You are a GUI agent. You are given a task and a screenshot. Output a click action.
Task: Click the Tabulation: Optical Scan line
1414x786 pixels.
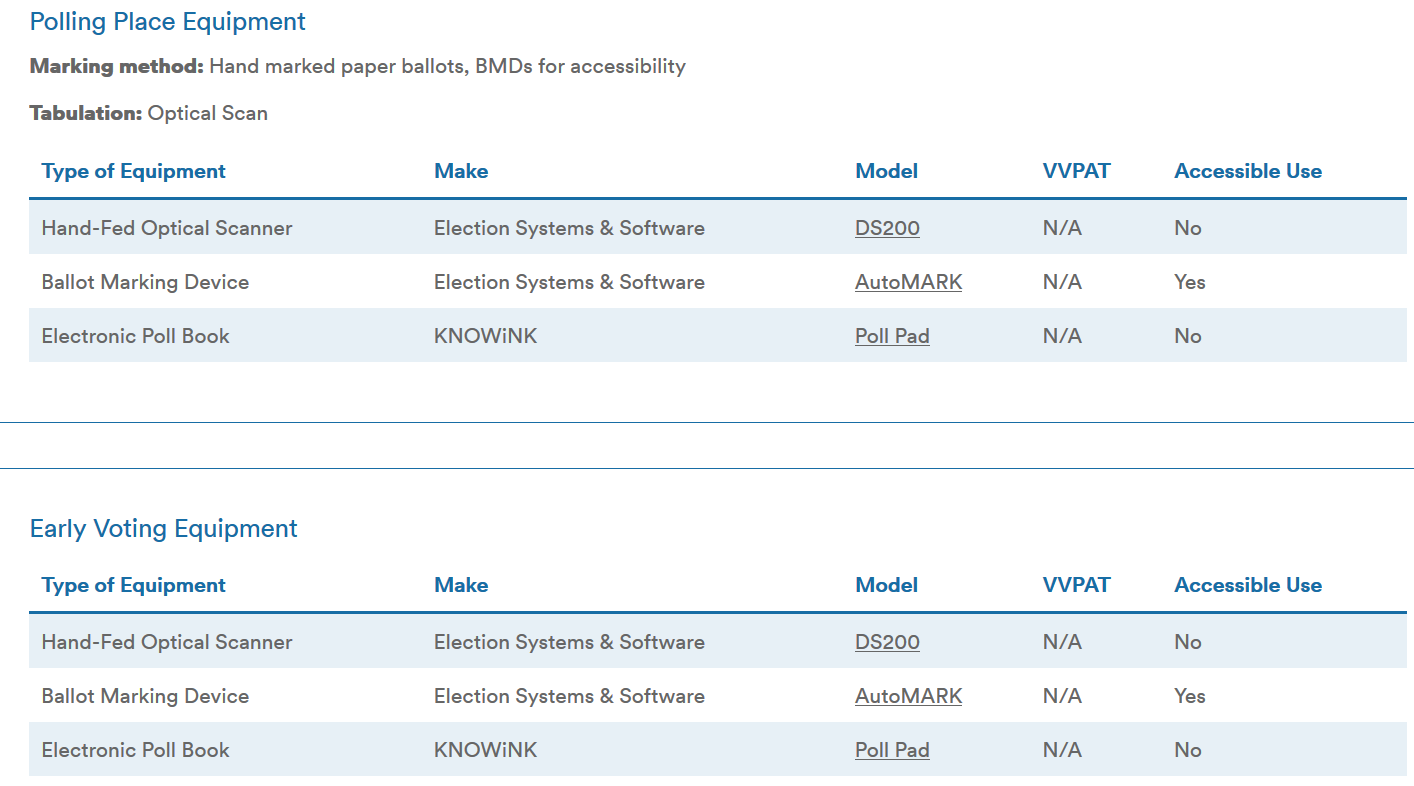[x=149, y=113]
